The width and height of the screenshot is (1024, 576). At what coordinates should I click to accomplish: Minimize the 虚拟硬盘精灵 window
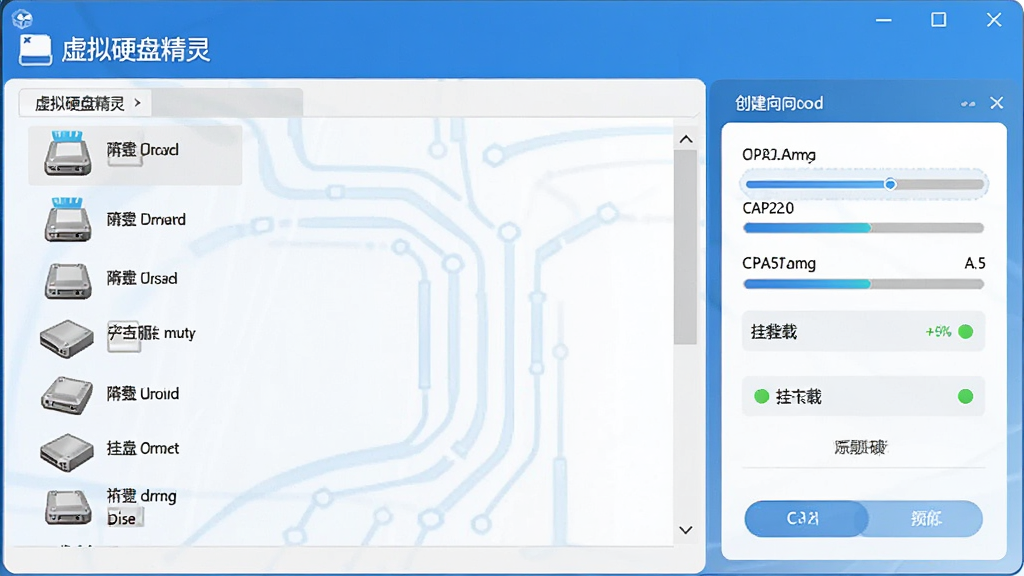[884, 20]
